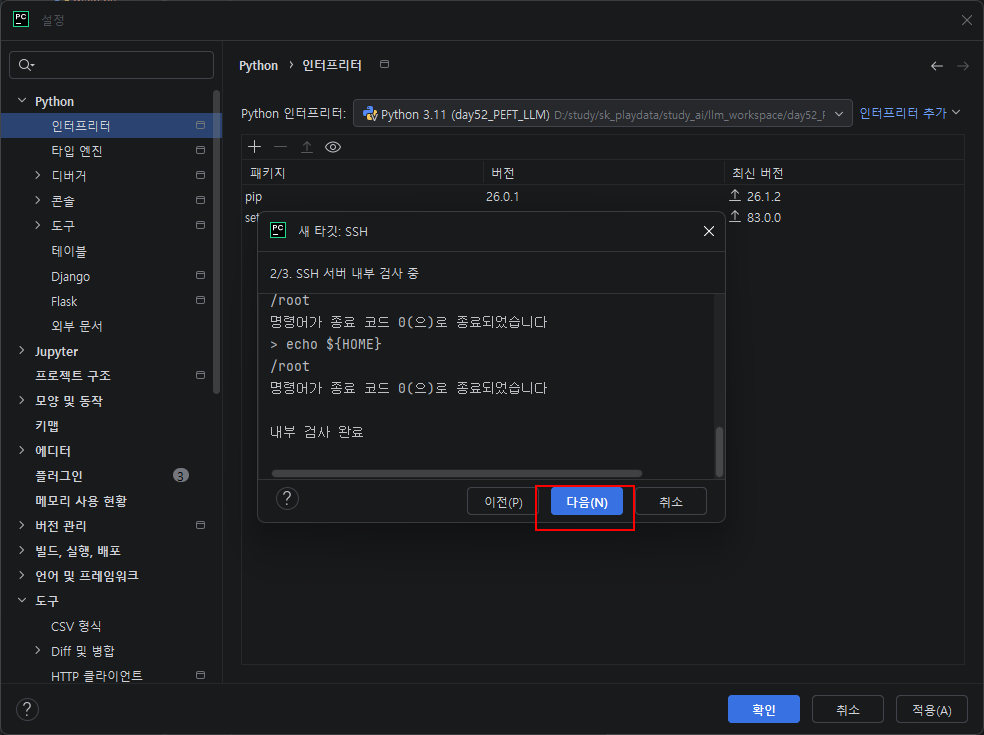The image size is (984, 735).
Task: Click the plugin update badge 3
Action: coord(181,476)
